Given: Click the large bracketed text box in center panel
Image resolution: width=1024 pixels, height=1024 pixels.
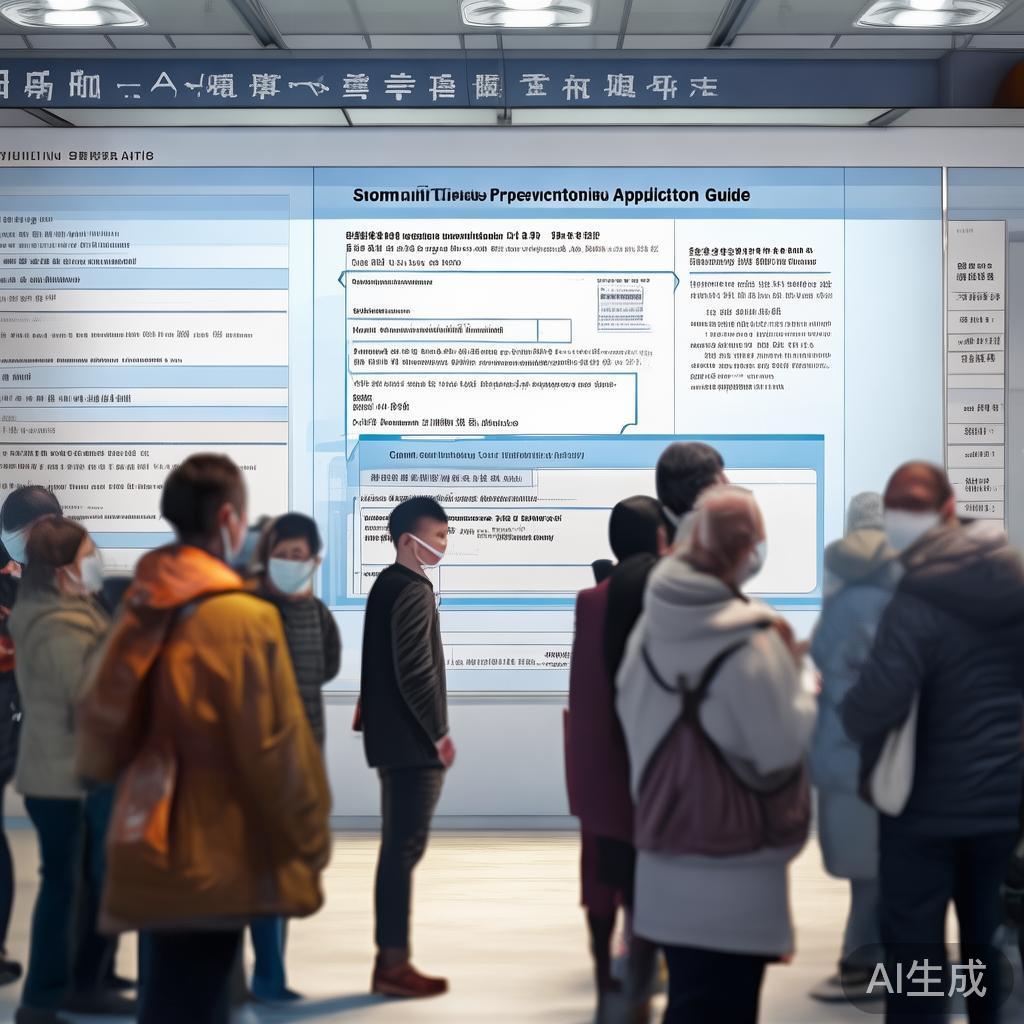Looking at the screenshot, I should click(x=492, y=403).
